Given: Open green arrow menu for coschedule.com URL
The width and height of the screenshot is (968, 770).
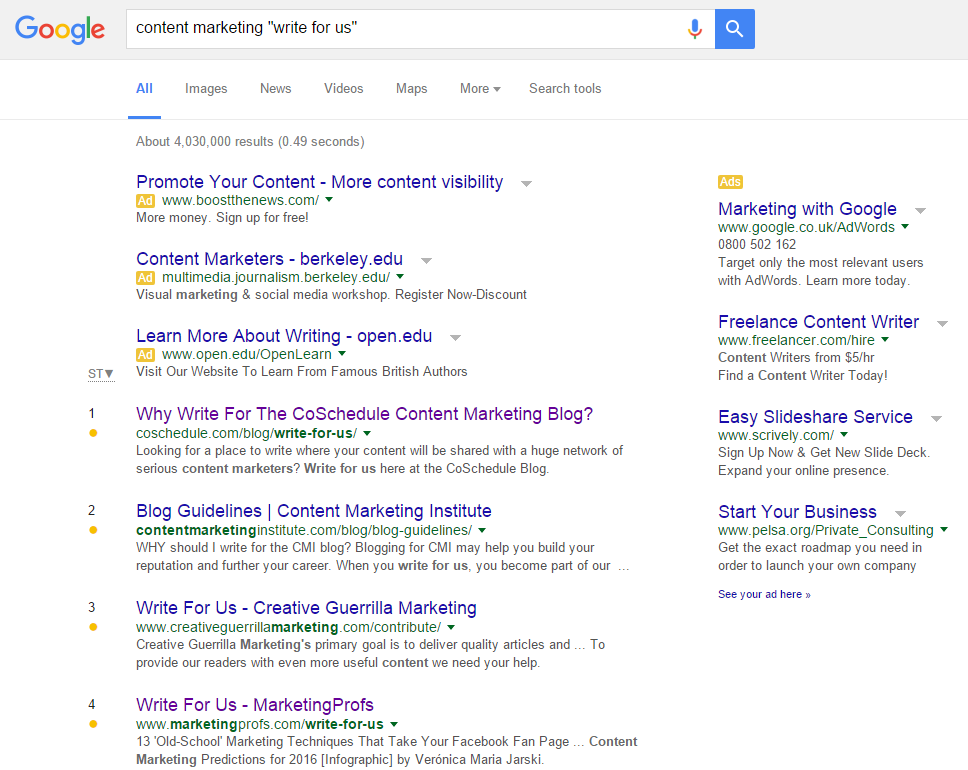Looking at the screenshot, I should [x=367, y=433].
